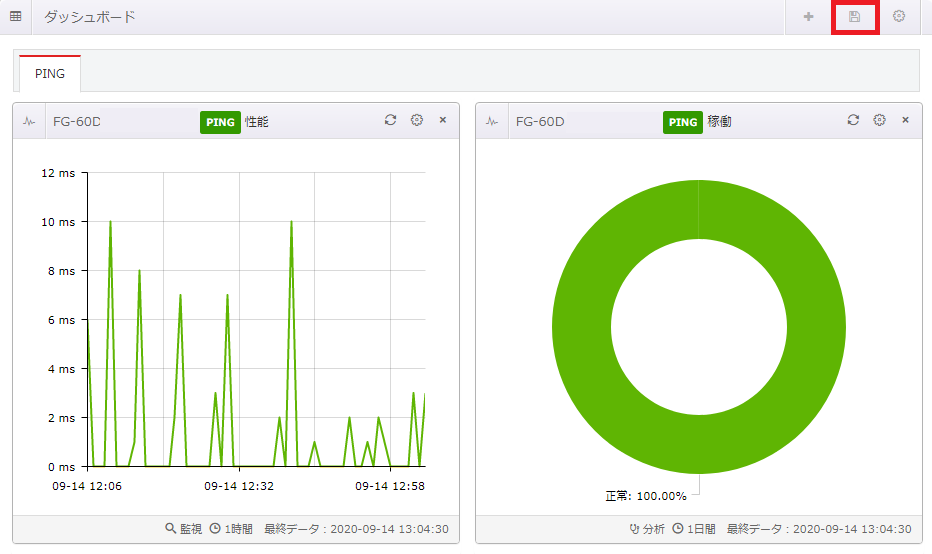The image size is (932, 554).
Task: Open settings gear of PING 性能 widget
Action: 417,120
